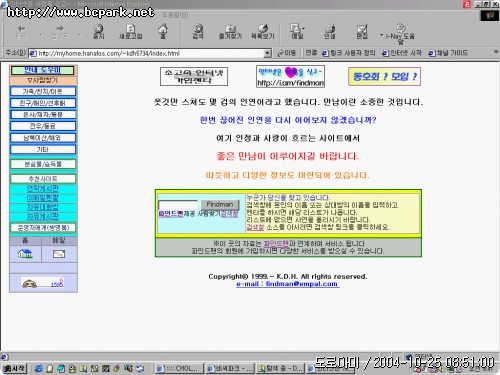Viewport: 500px width, 375px height.
Task: Open the 채널 가이드 links-bar shortcut
Action: click(x=448, y=53)
